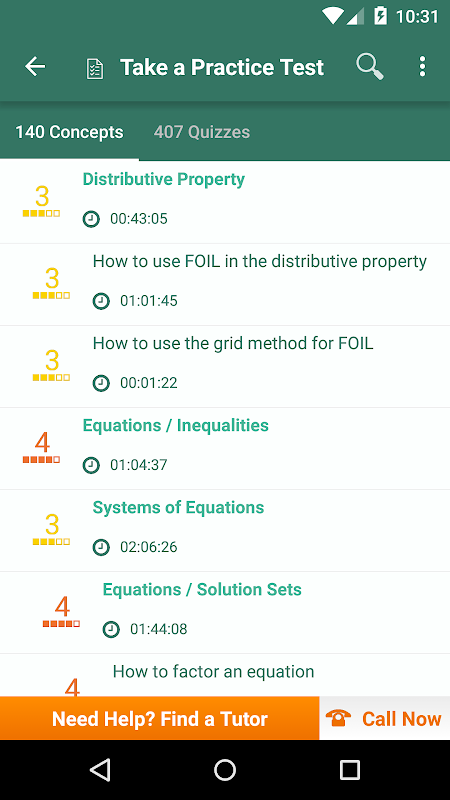The height and width of the screenshot is (800, 450).
Task: Tap the back arrow icon
Action: [35, 67]
